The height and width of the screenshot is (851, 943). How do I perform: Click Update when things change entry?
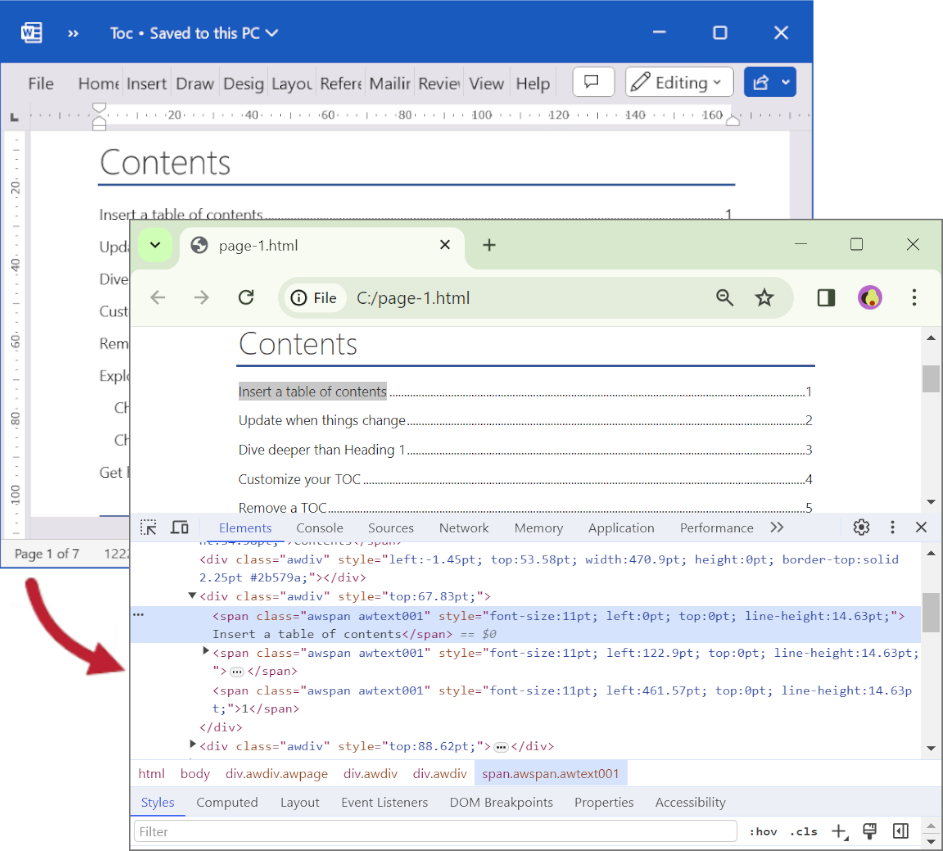322,420
